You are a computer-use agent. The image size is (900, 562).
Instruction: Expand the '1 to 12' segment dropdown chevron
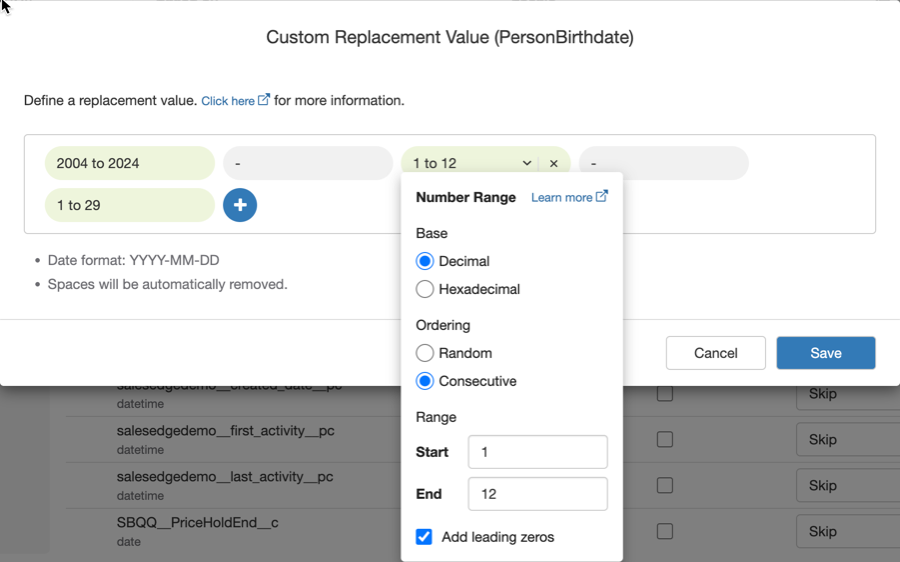tap(527, 164)
